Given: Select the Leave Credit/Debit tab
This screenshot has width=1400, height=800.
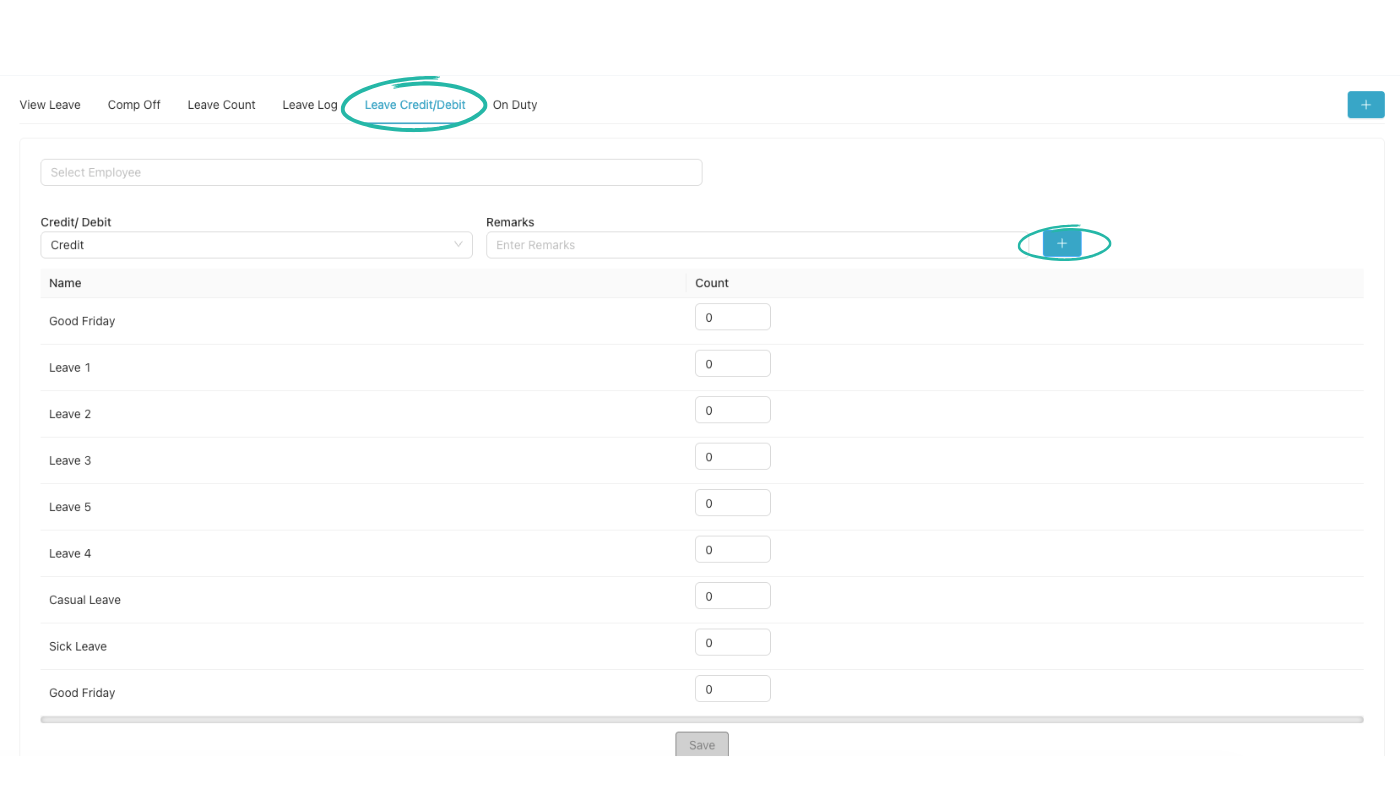Looking at the screenshot, I should pyautogui.click(x=414, y=104).
